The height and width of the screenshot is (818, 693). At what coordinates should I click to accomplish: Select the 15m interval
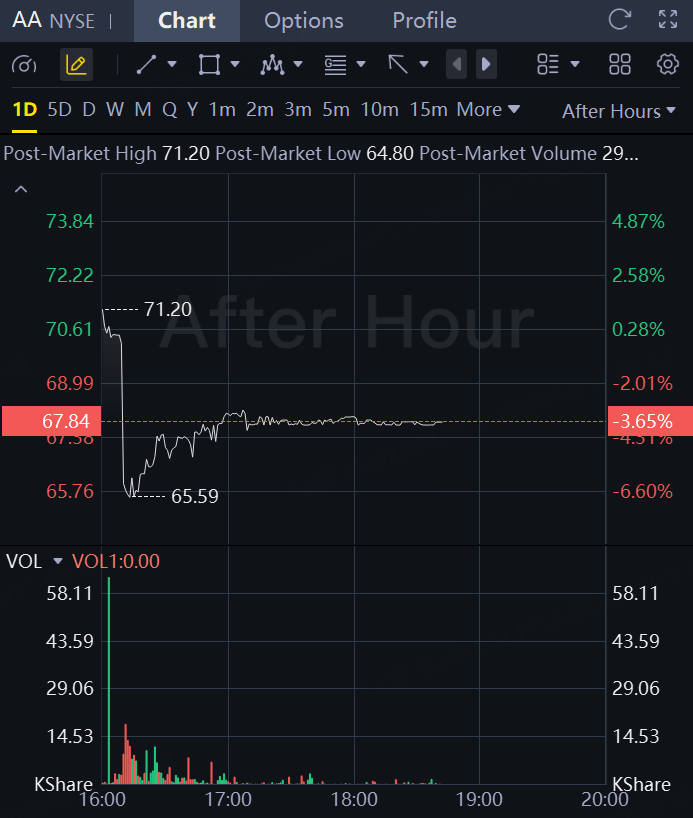(x=428, y=110)
